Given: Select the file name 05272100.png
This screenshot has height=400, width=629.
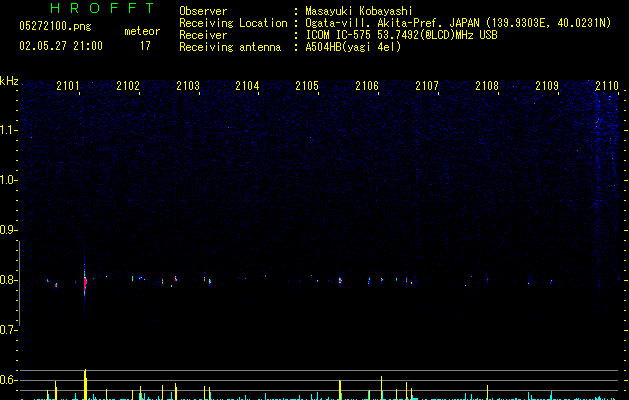Looking at the screenshot, I should pos(55,27).
